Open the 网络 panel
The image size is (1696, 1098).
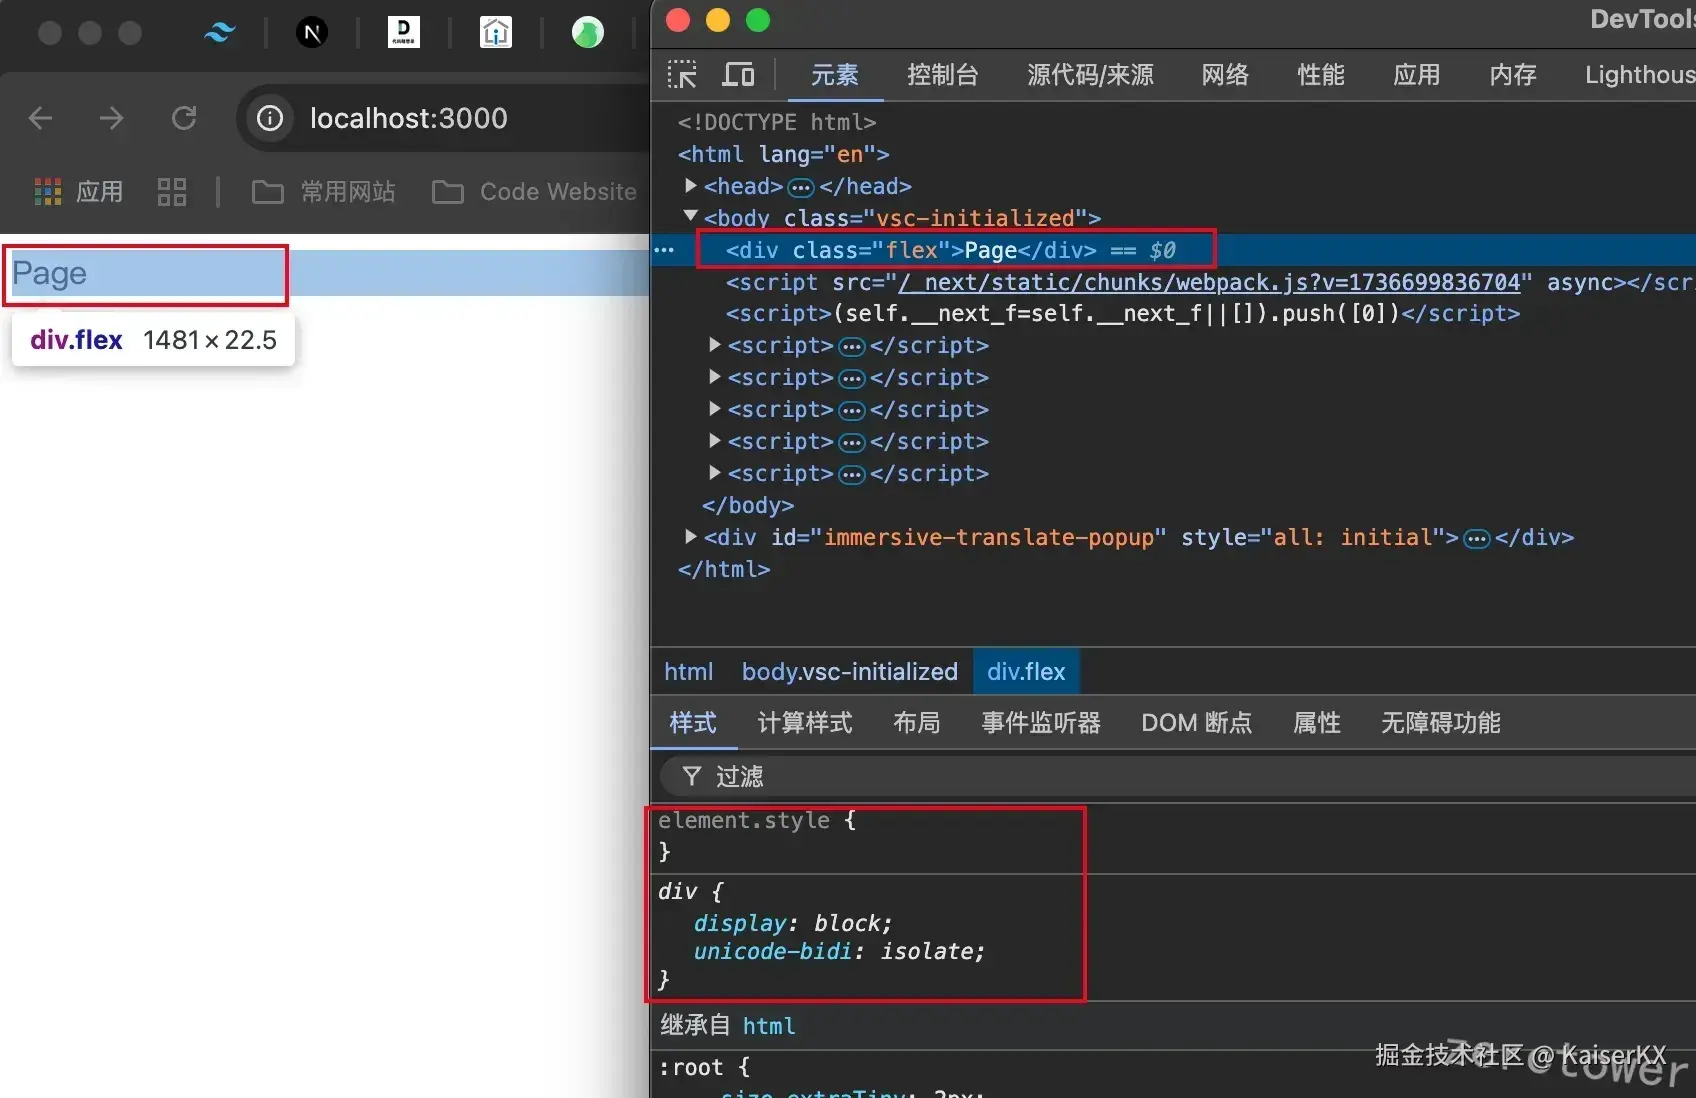point(1225,75)
